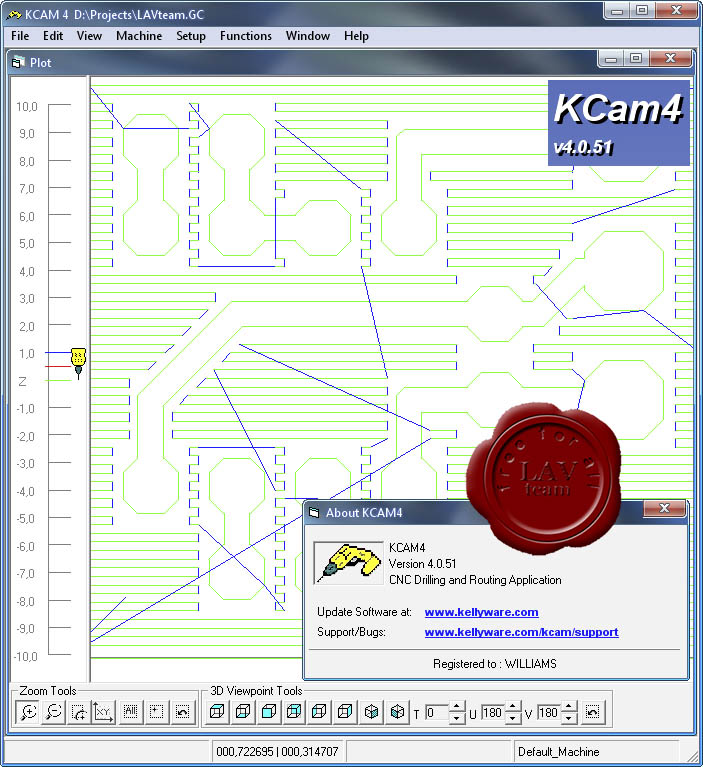
Task: Select the fourth 3D viewpoint cube
Action: [294, 711]
